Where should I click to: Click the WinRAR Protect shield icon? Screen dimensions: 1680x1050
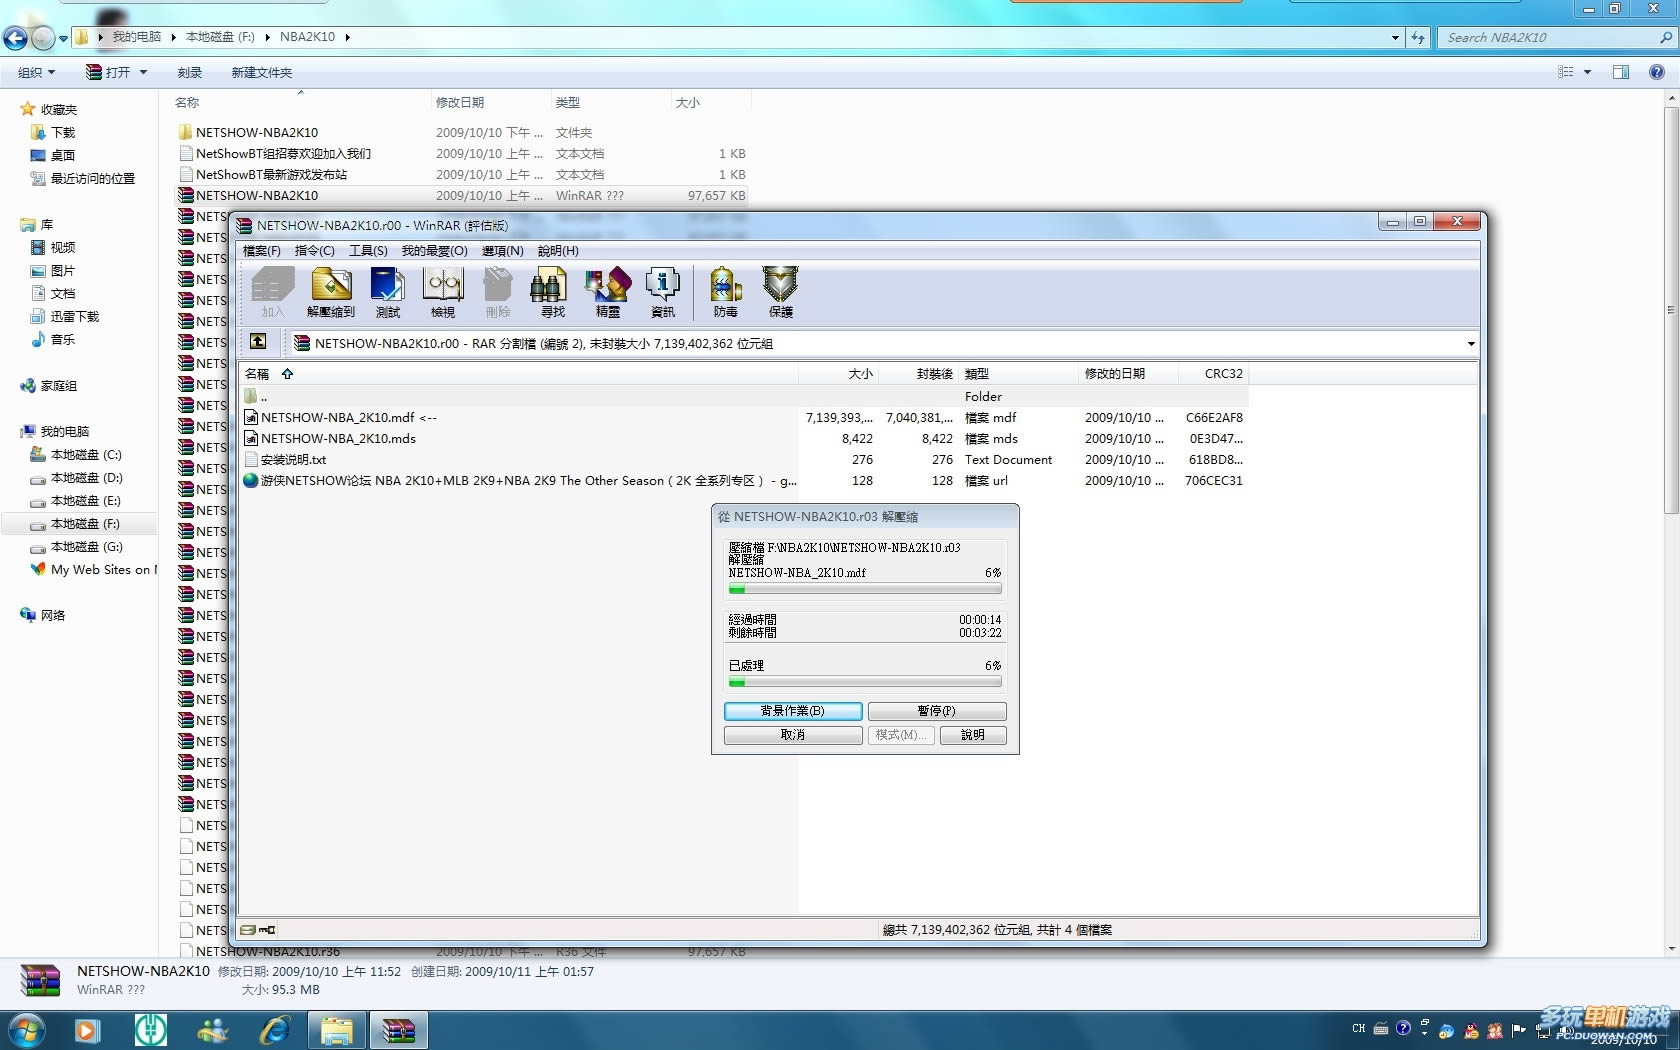point(780,292)
